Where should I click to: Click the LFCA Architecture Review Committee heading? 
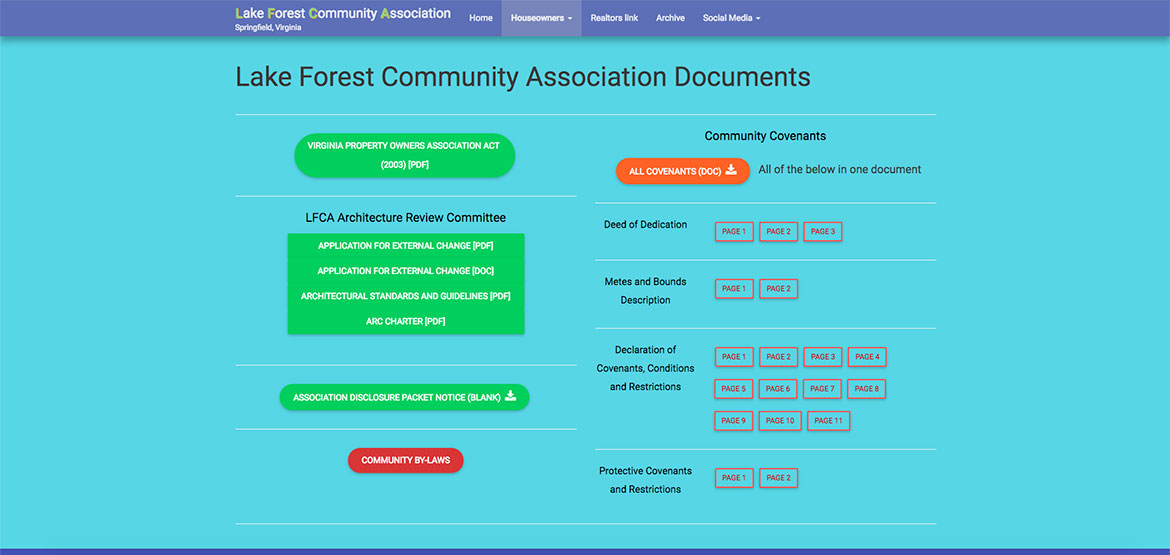click(405, 218)
